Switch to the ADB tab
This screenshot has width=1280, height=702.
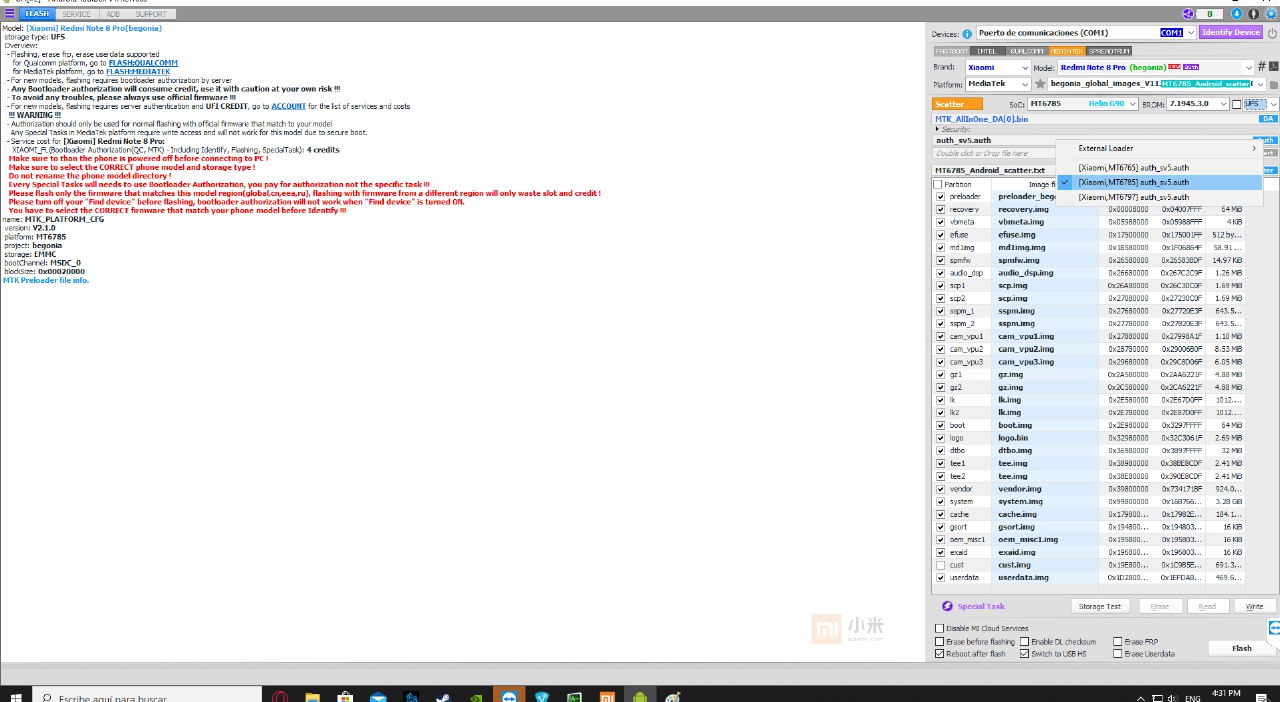click(111, 14)
